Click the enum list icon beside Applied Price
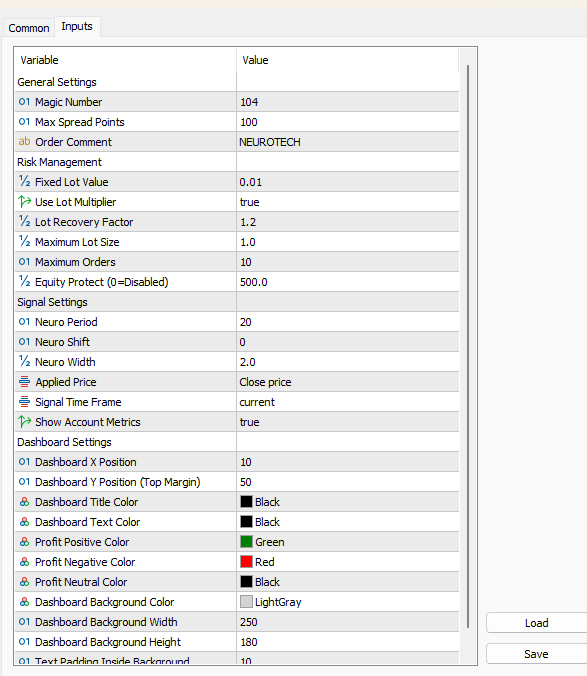The height and width of the screenshot is (676, 587). [x=25, y=382]
